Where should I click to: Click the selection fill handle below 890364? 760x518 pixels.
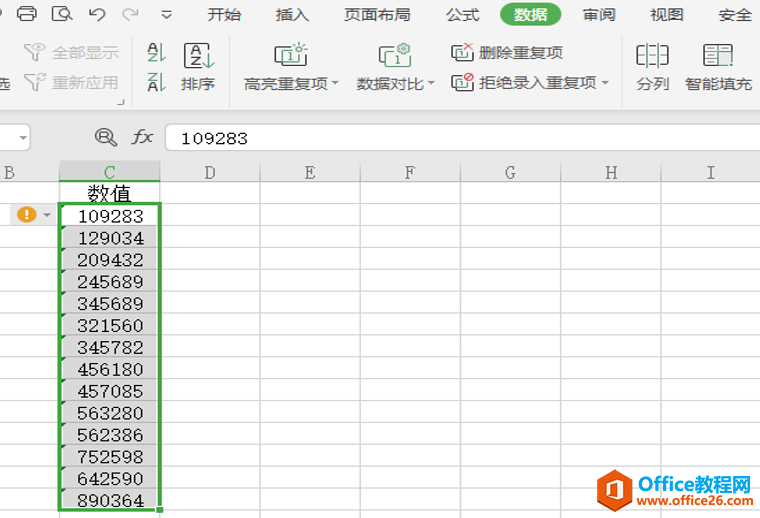[x=160, y=509]
